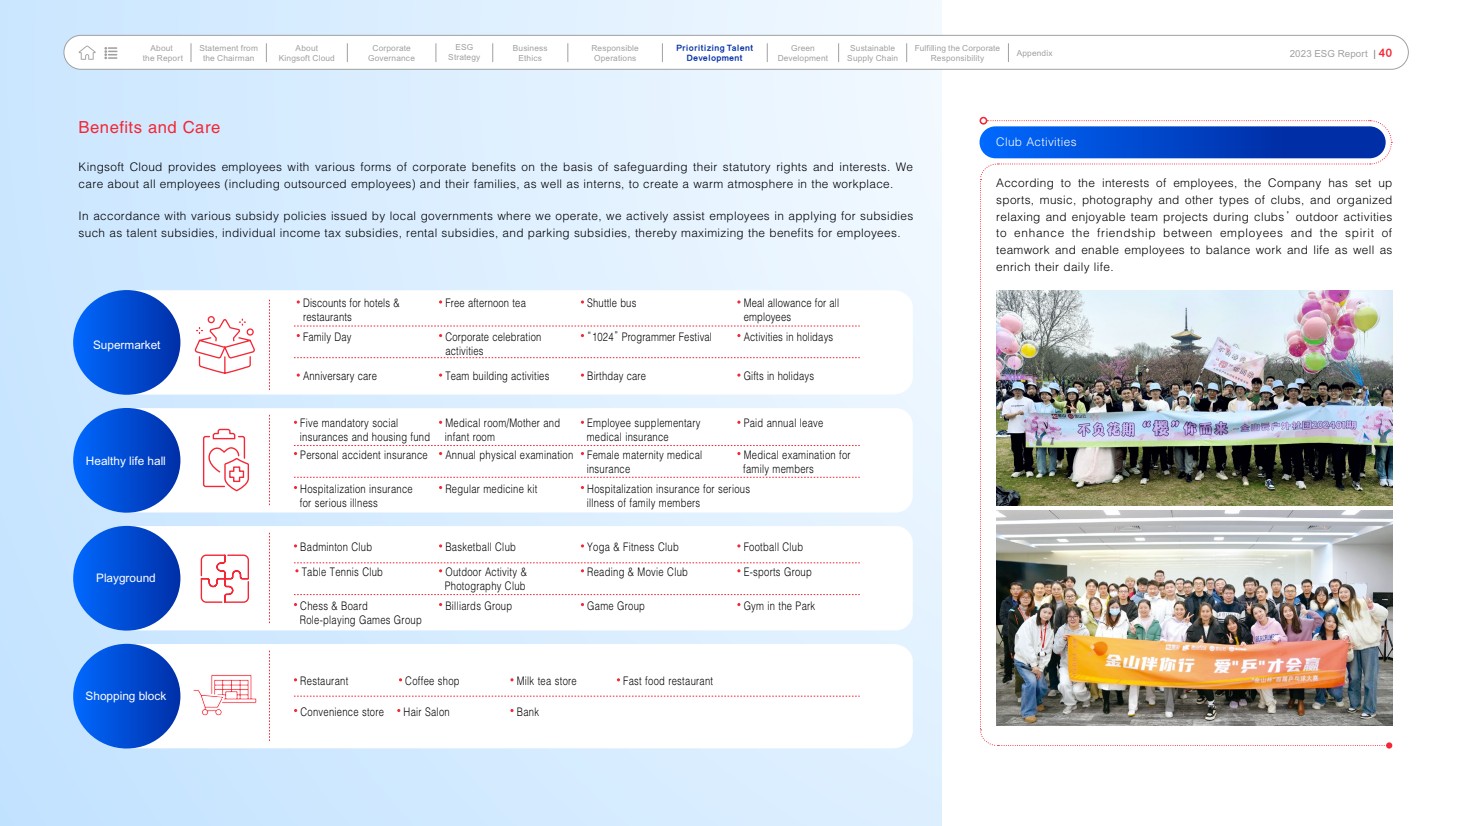Go to Fulfilling the Corporate Responsibility
The width and height of the screenshot is (1471, 826).
tap(957, 53)
